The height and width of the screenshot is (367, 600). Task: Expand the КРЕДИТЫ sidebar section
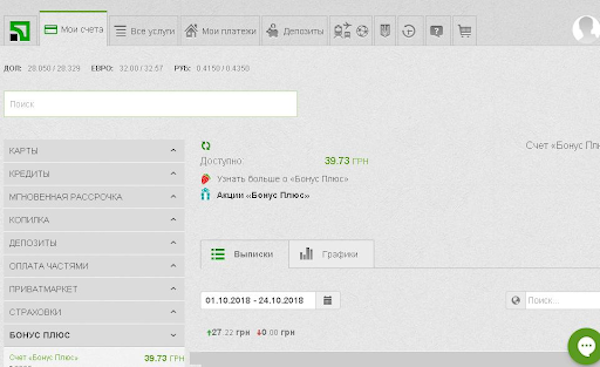point(94,174)
